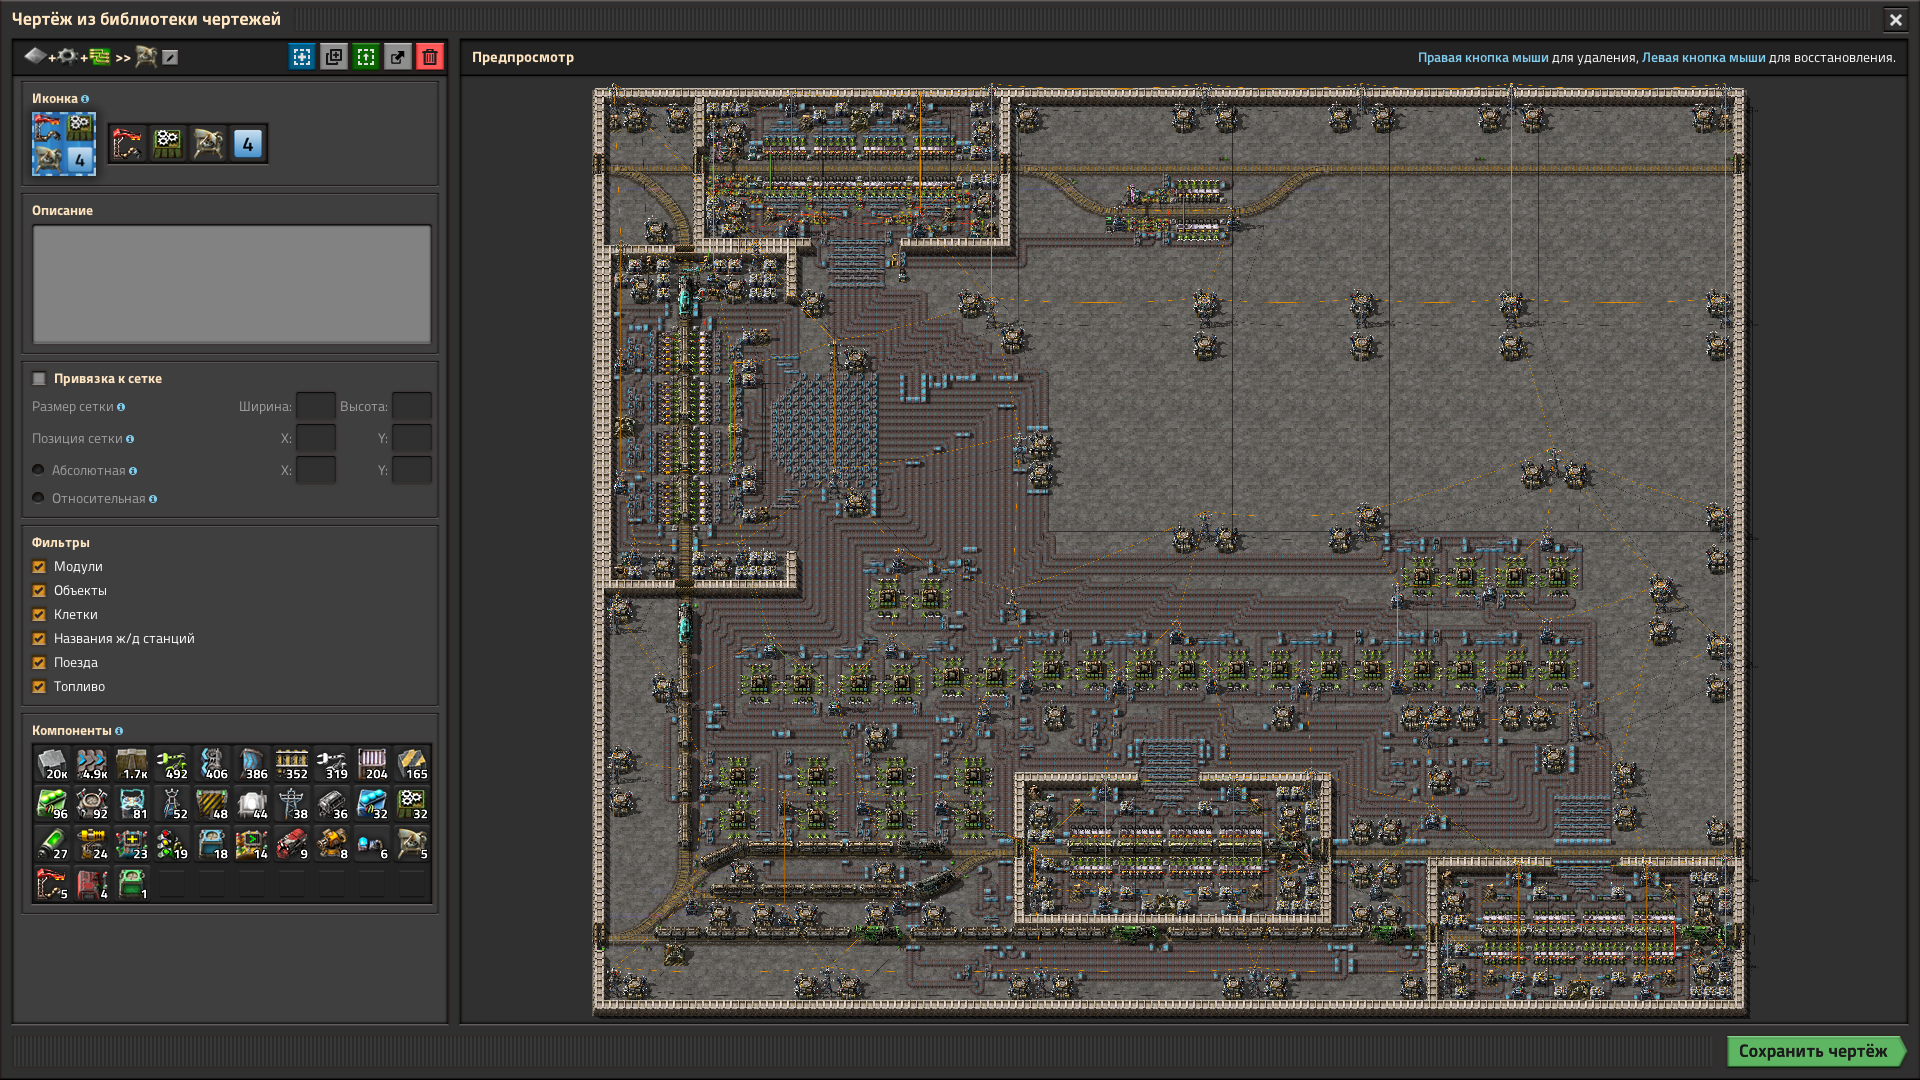Click the wall component with count 1.7k
The height and width of the screenshot is (1080, 1920).
coord(132,764)
